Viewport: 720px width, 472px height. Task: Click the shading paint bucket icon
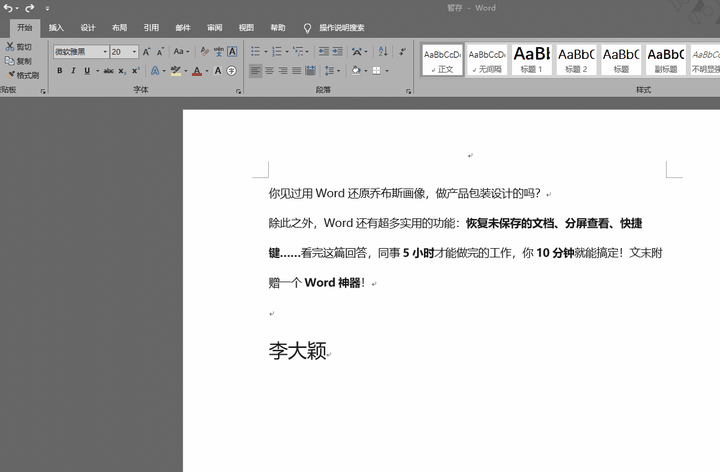pyautogui.click(x=356, y=71)
